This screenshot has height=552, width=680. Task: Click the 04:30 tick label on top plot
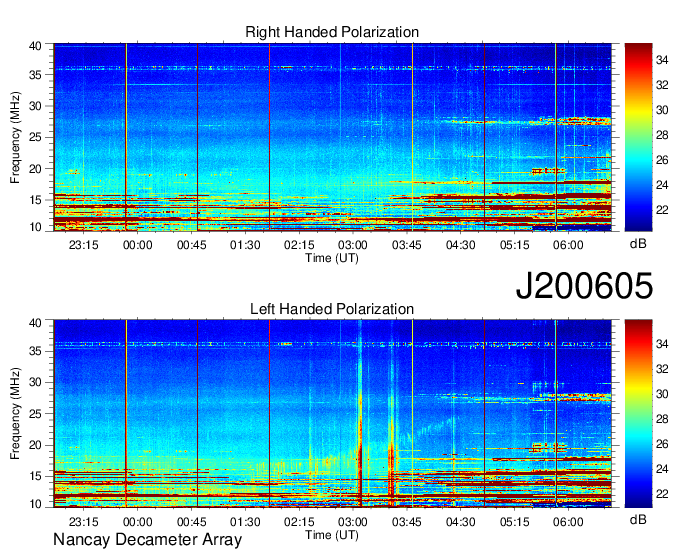coord(461,245)
